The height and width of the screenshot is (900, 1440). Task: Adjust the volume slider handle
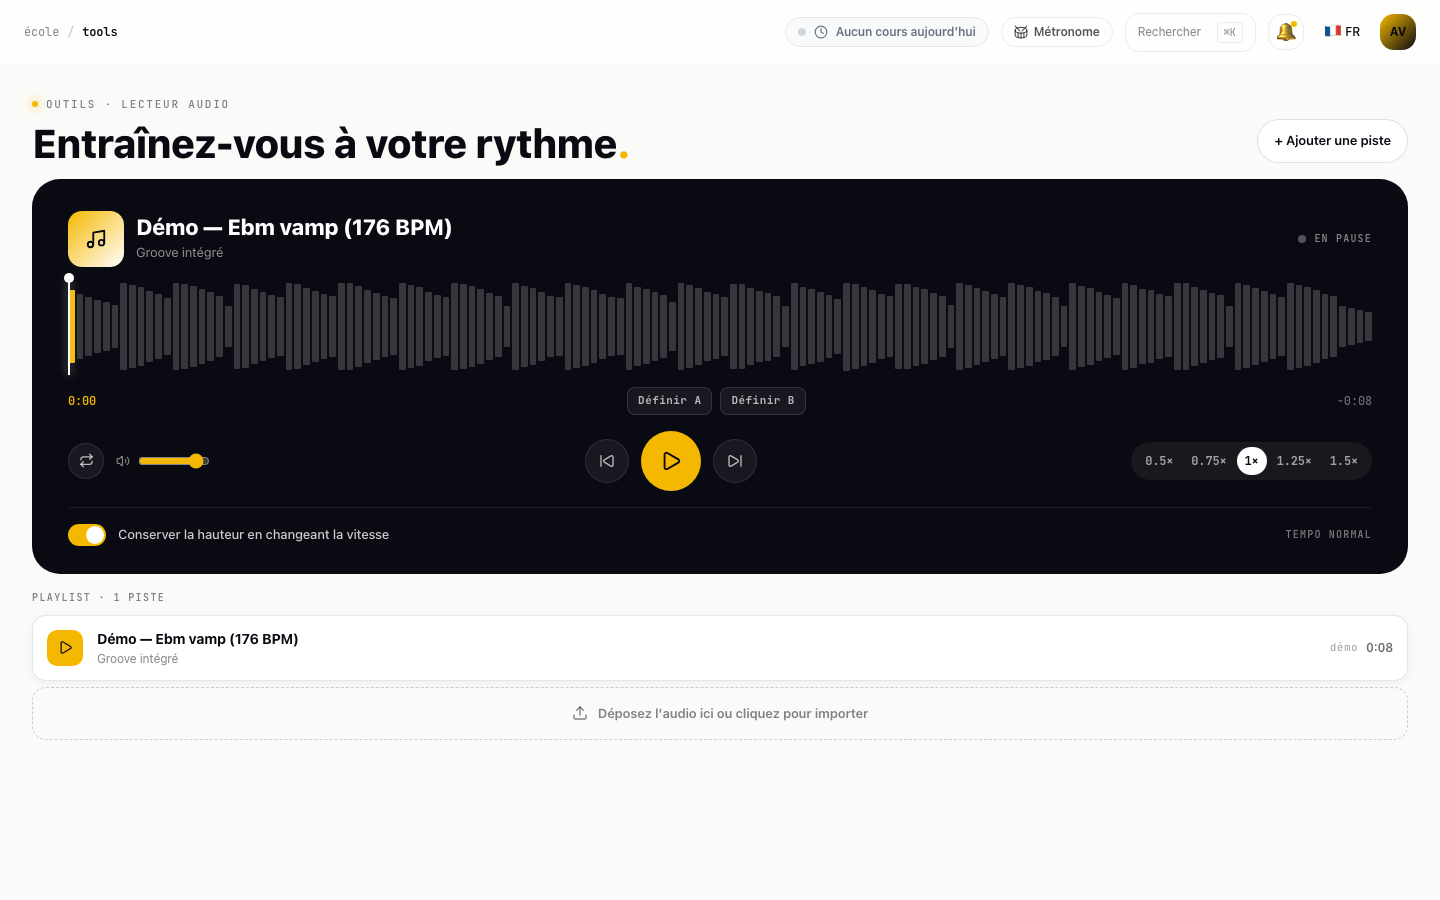196,461
